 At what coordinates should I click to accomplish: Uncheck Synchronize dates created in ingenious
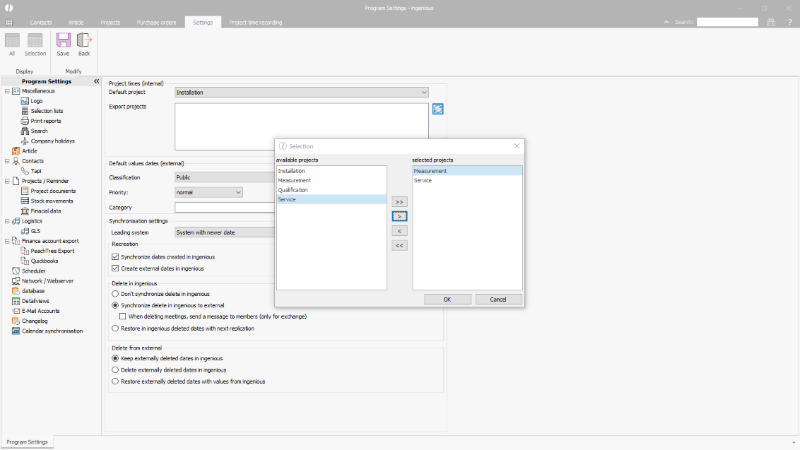pyautogui.click(x=113, y=257)
